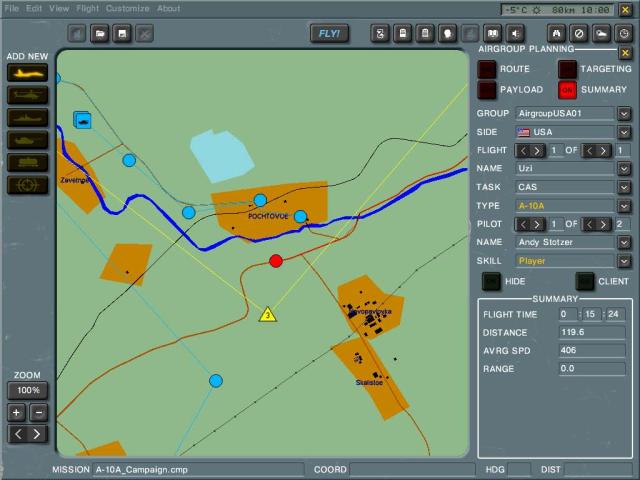Click the zoom out minus button
Image resolution: width=640 pixels, height=480 pixels.
[x=38, y=412]
